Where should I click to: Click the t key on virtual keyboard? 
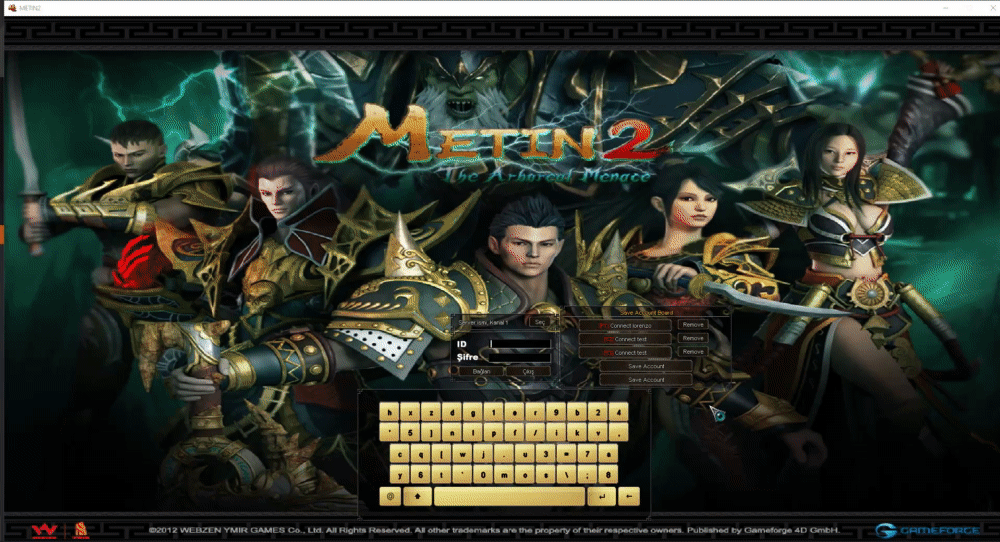(x=441, y=474)
